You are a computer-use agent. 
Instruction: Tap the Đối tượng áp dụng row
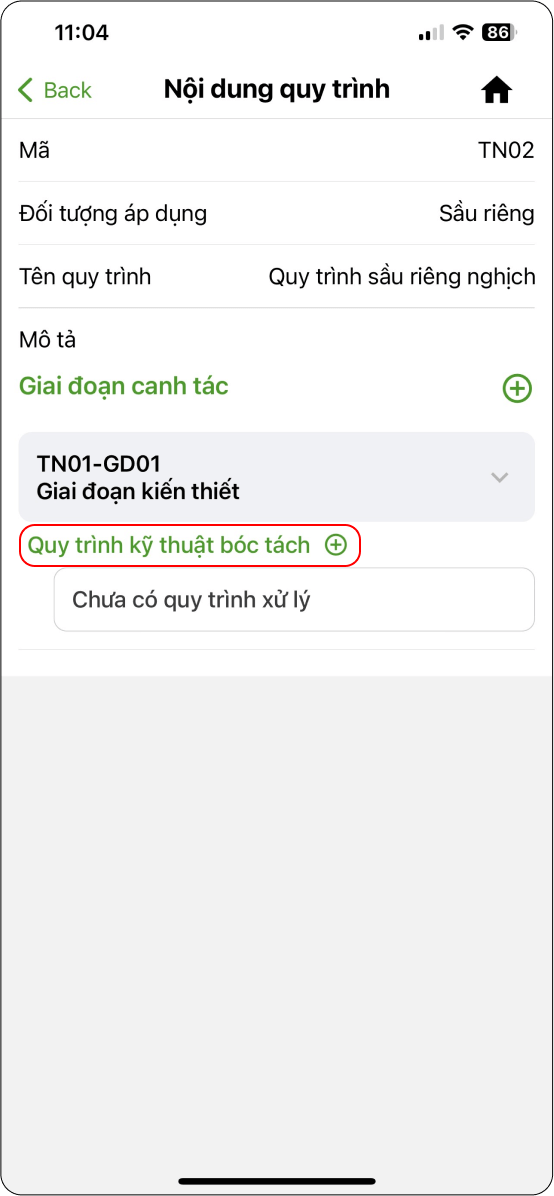[x=276, y=214]
